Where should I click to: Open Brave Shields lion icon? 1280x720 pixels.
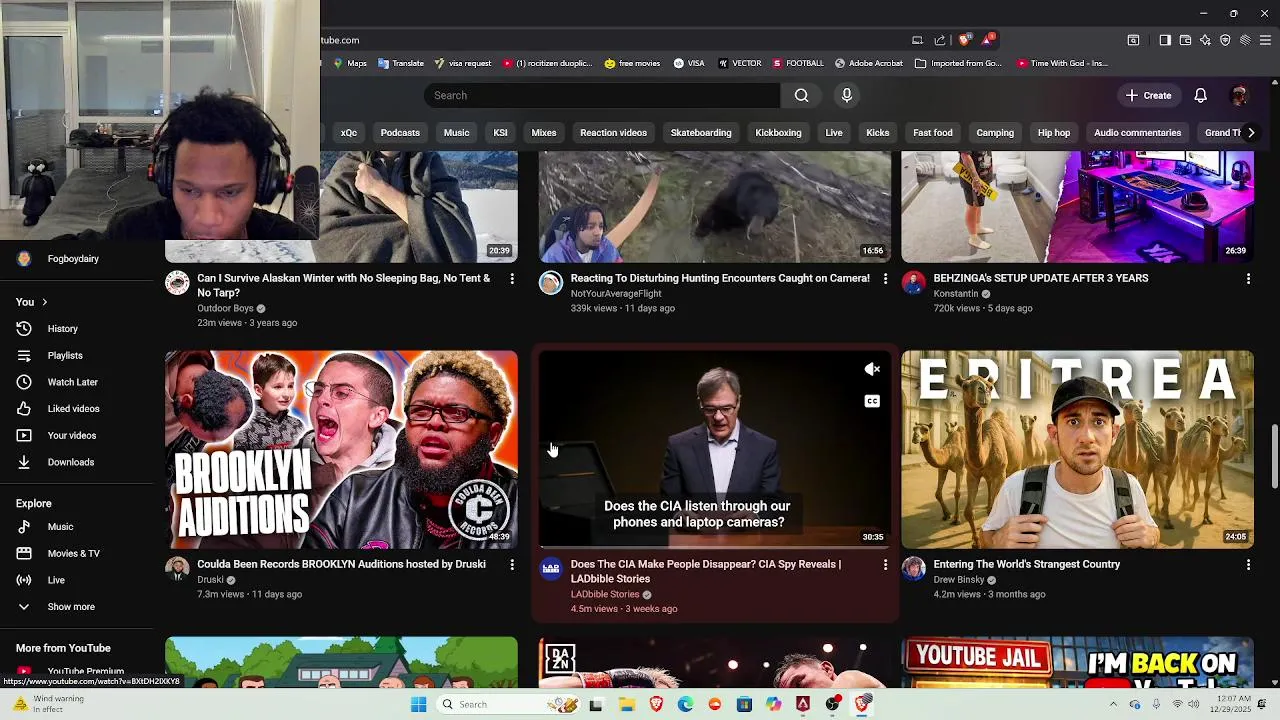(x=964, y=40)
